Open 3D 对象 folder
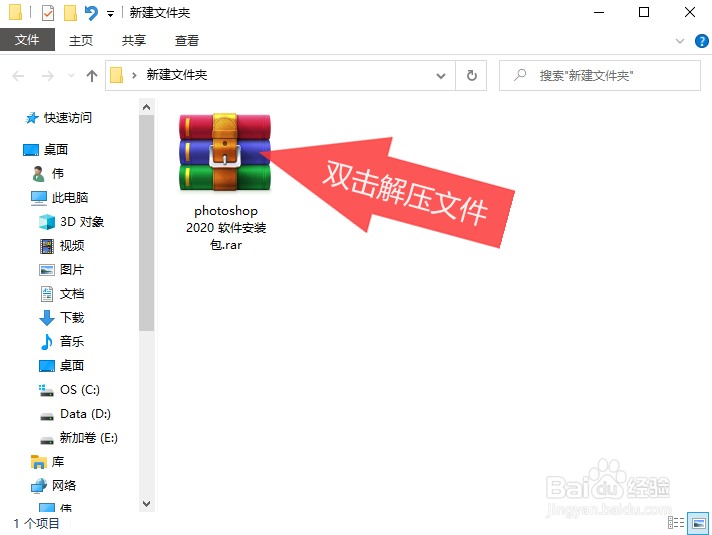Viewport: 712px width, 535px height. point(82,222)
